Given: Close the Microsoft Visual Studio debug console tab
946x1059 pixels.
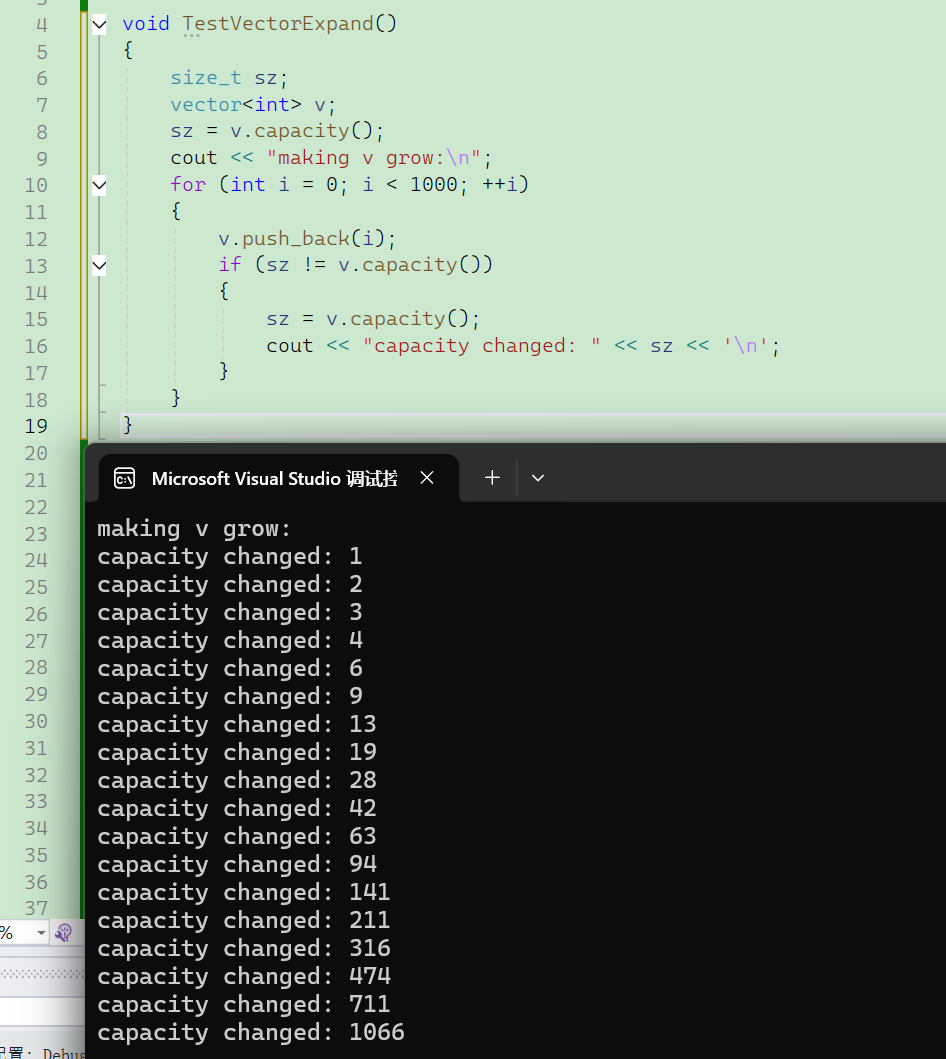Looking at the screenshot, I should 427,478.
